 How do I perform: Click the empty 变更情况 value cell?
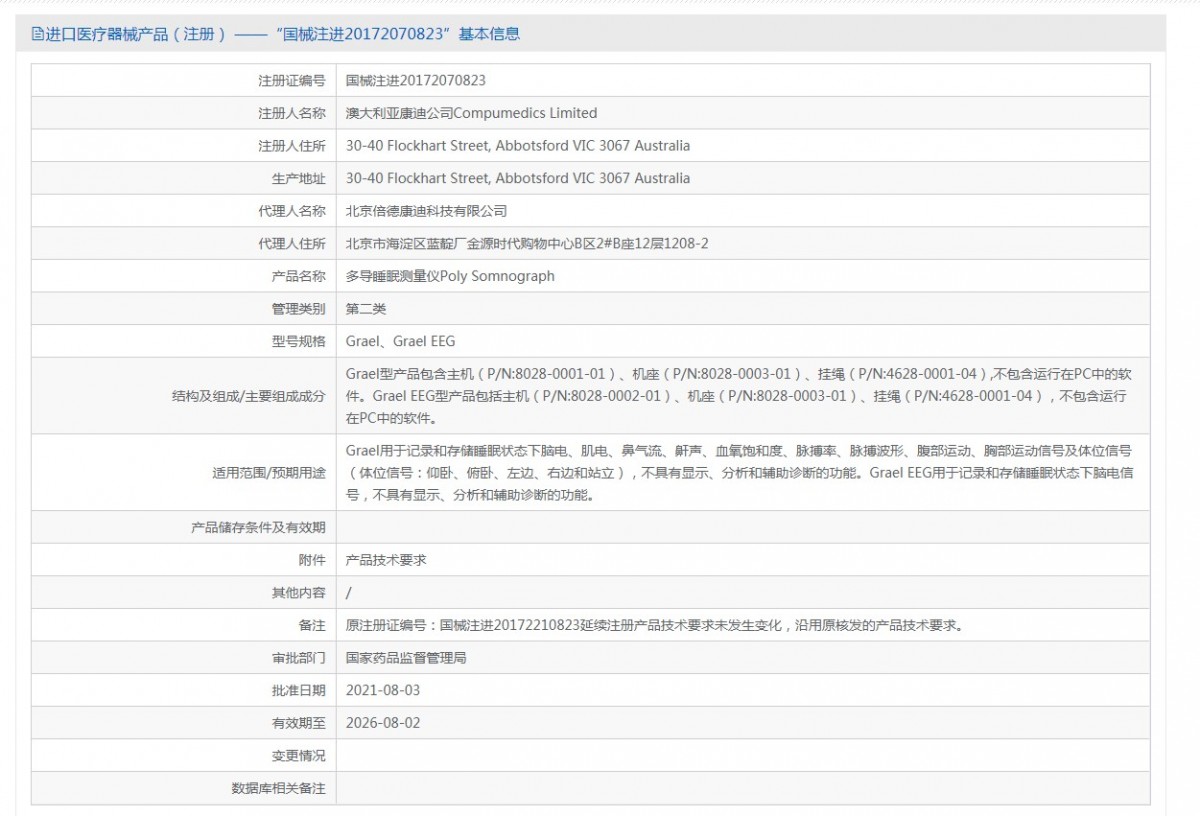(742, 755)
